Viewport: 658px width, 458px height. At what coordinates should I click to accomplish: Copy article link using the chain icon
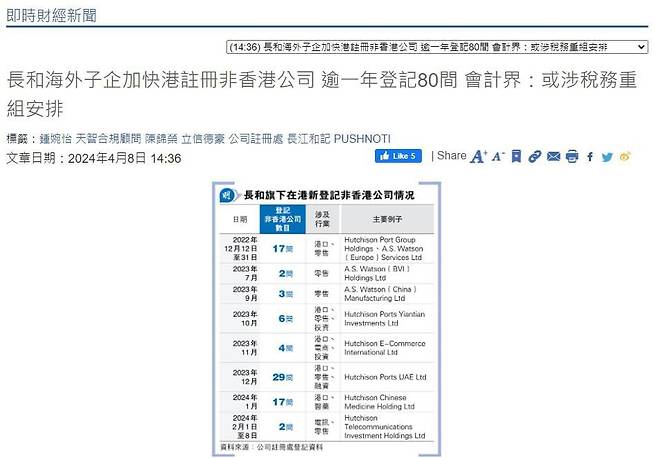click(535, 157)
